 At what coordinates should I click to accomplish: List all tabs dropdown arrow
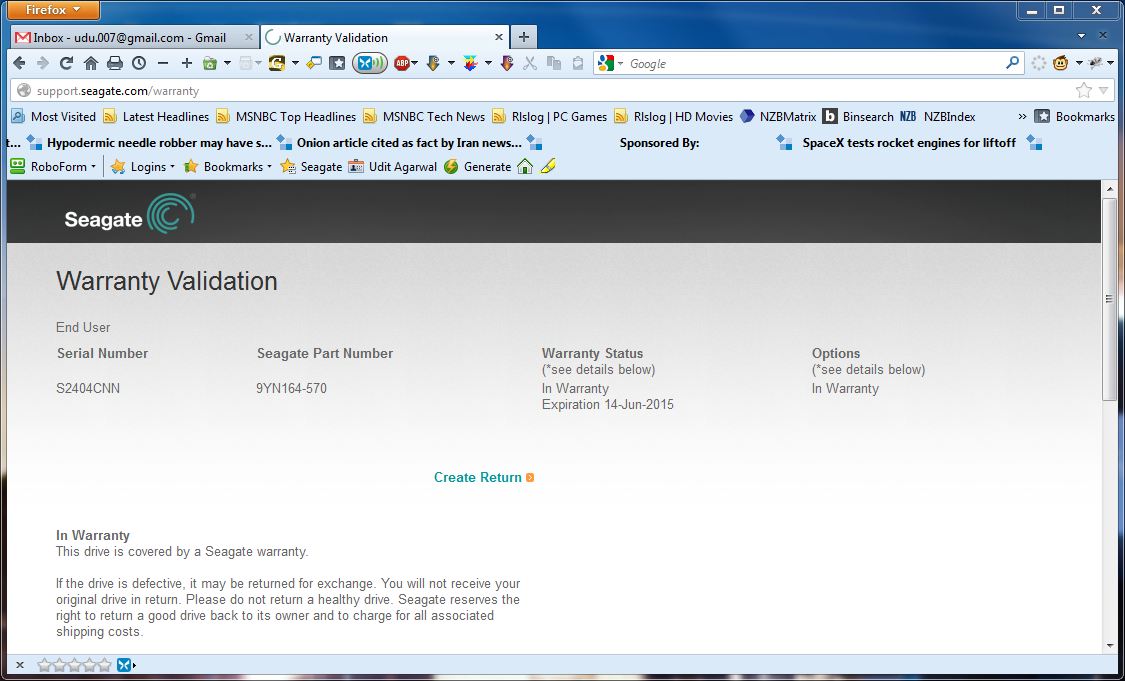tap(1081, 36)
